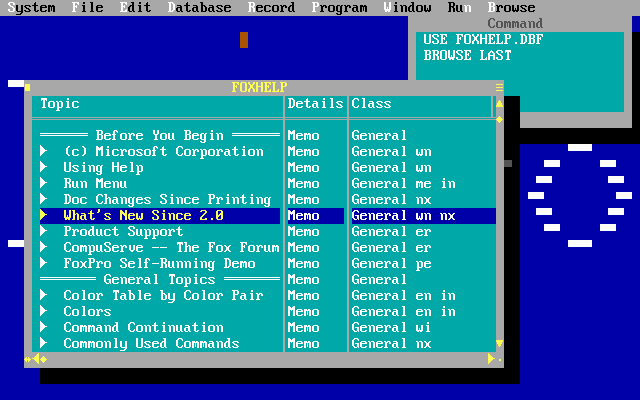Expand the What's New Since 2.0 arrow
Screen dimensions: 640x400
click(44, 215)
